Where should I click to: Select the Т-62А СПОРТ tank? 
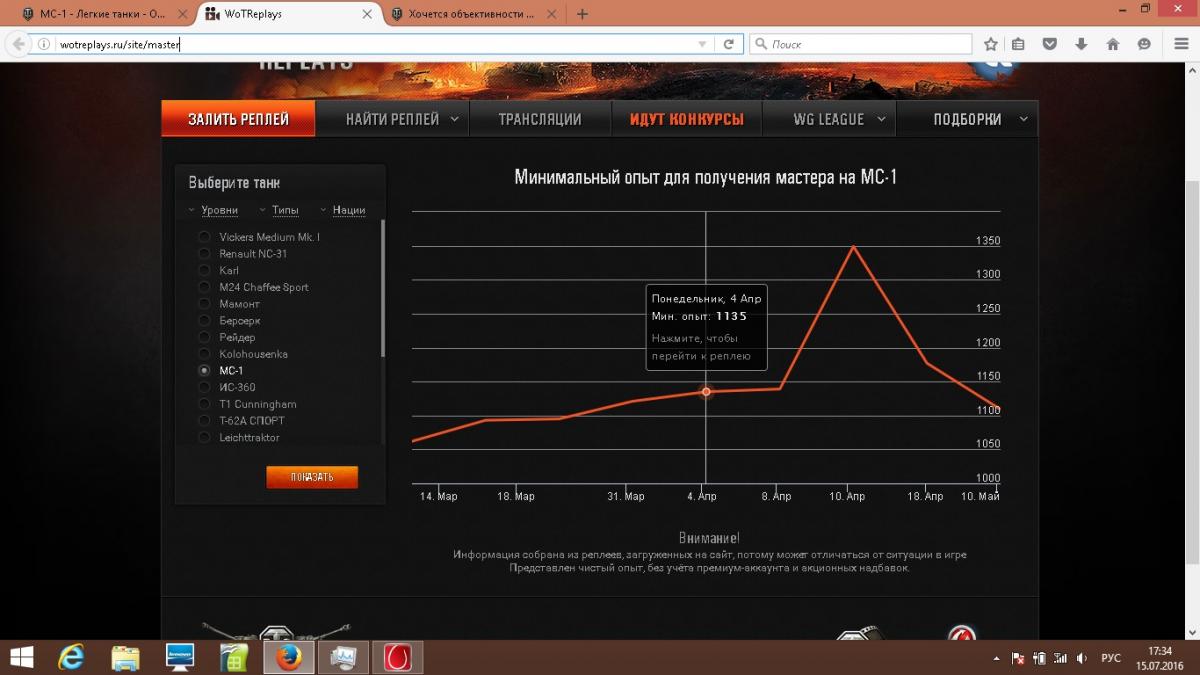tap(204, 421)
